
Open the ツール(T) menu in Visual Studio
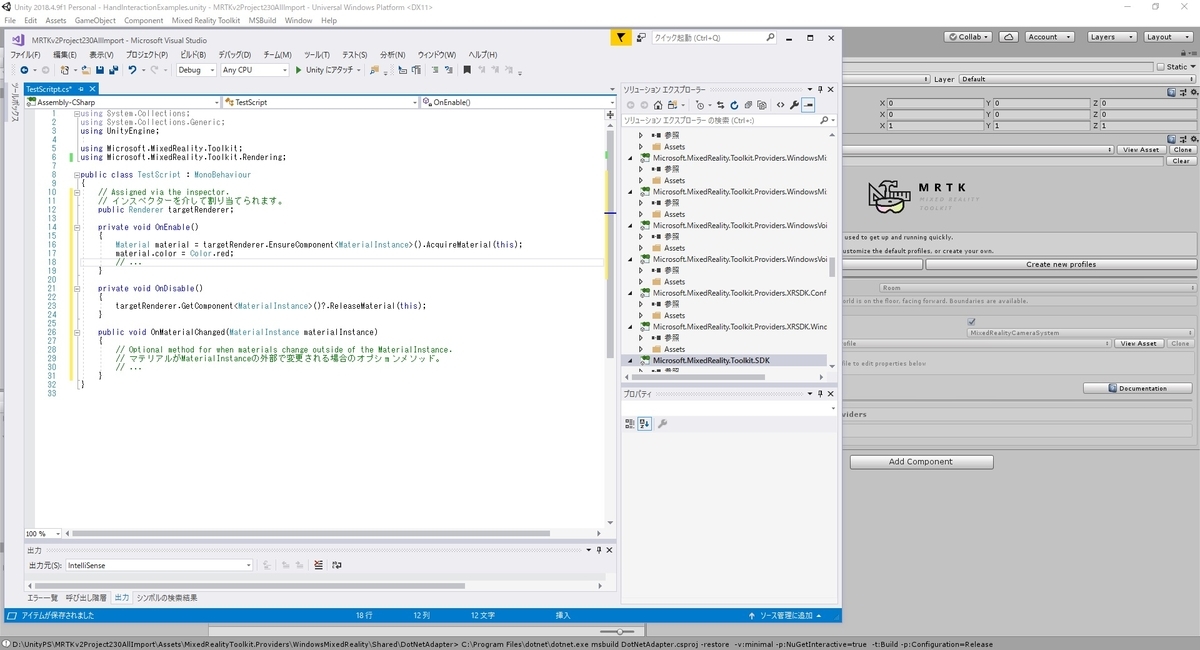click(x=316, y=54)
